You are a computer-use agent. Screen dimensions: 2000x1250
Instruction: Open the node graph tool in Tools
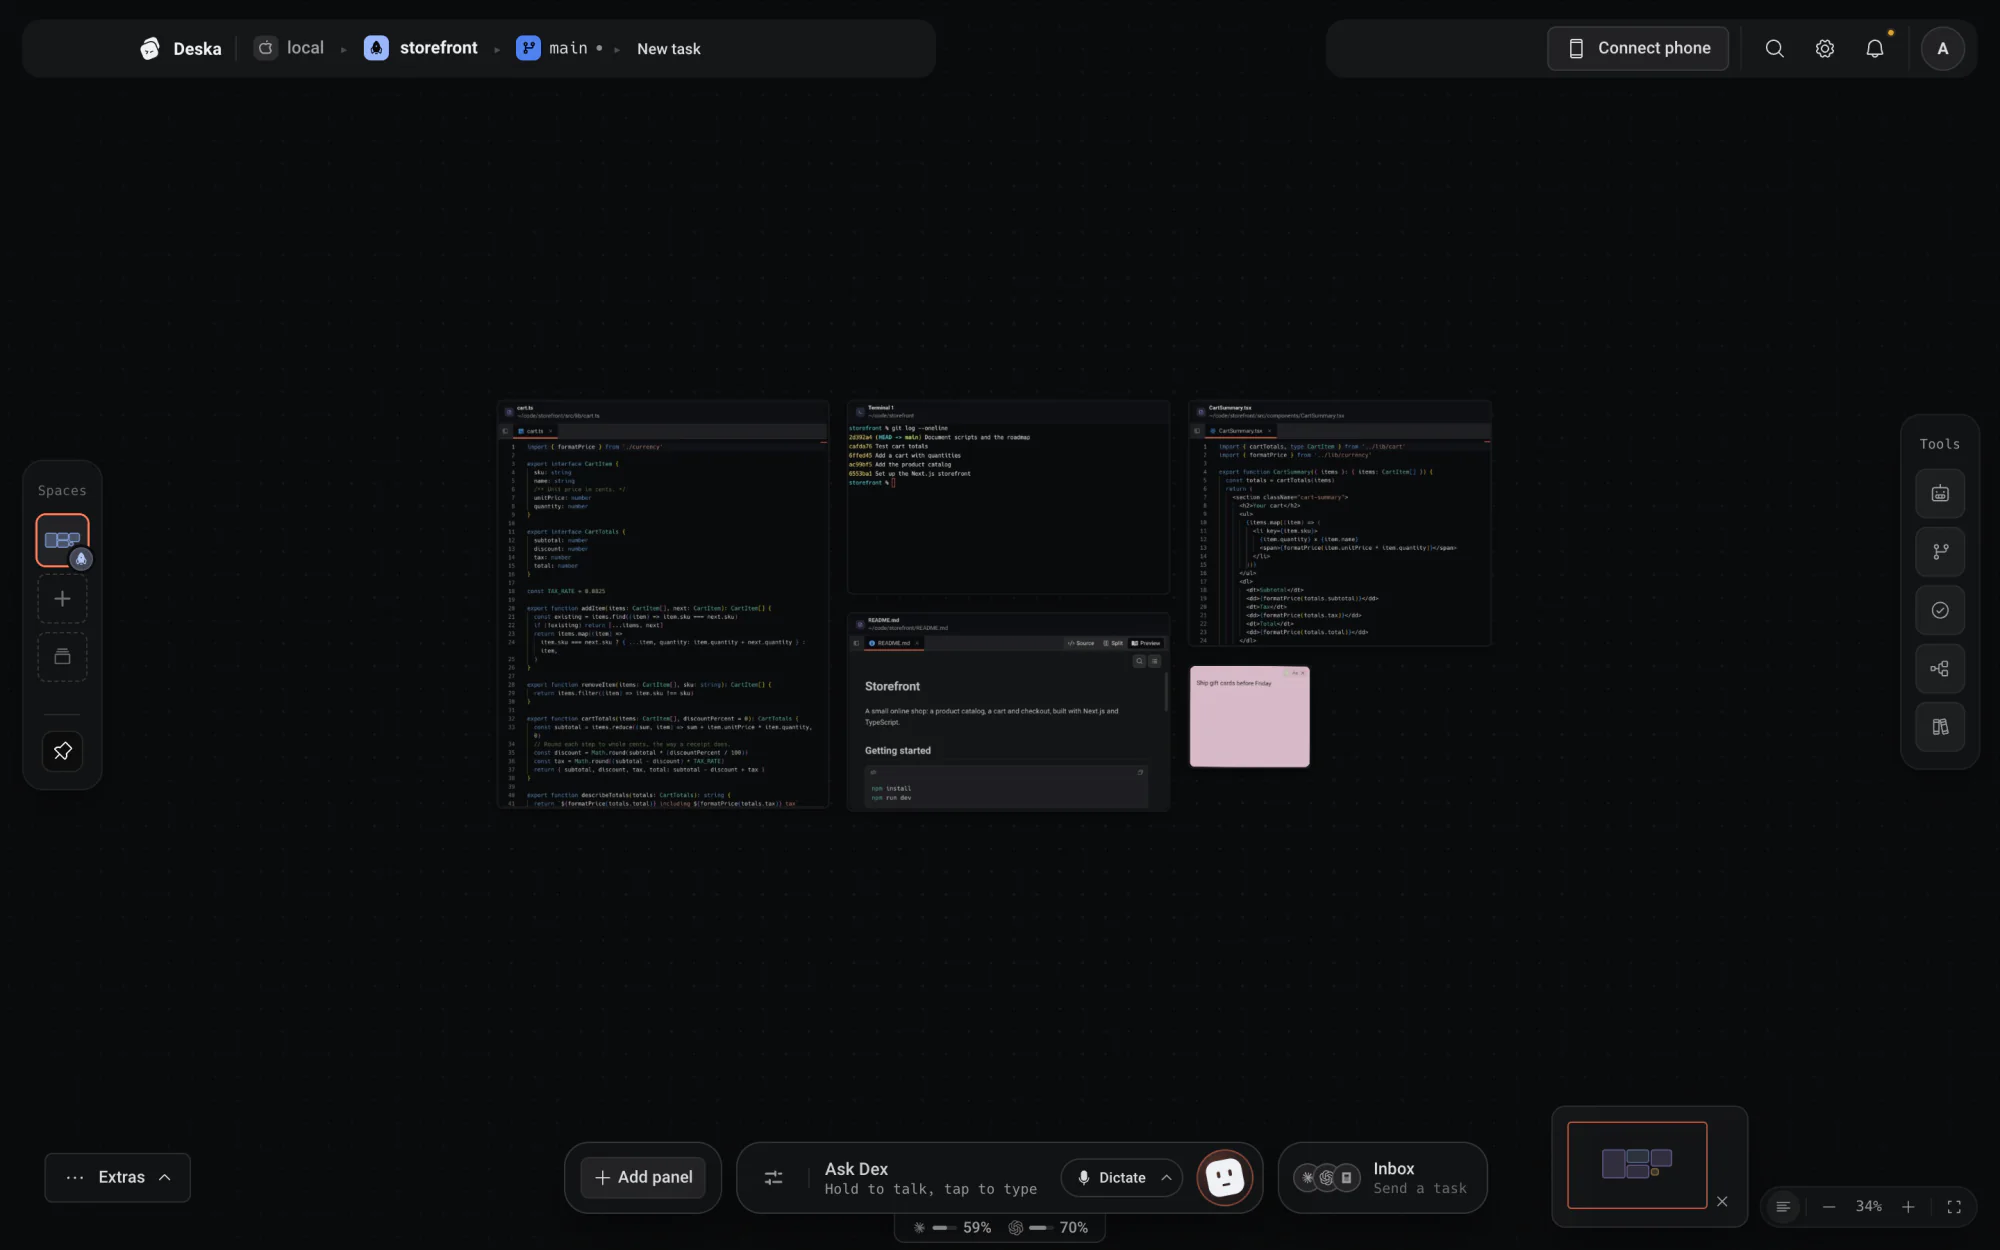tap(1939, 668)
